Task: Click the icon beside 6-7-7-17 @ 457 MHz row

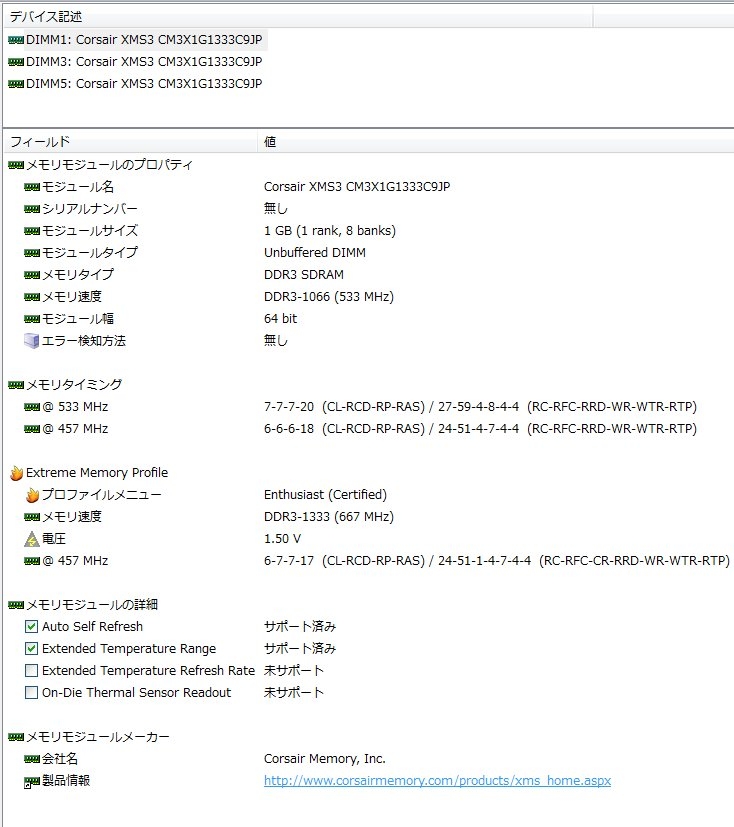Action: coord(32,561)
